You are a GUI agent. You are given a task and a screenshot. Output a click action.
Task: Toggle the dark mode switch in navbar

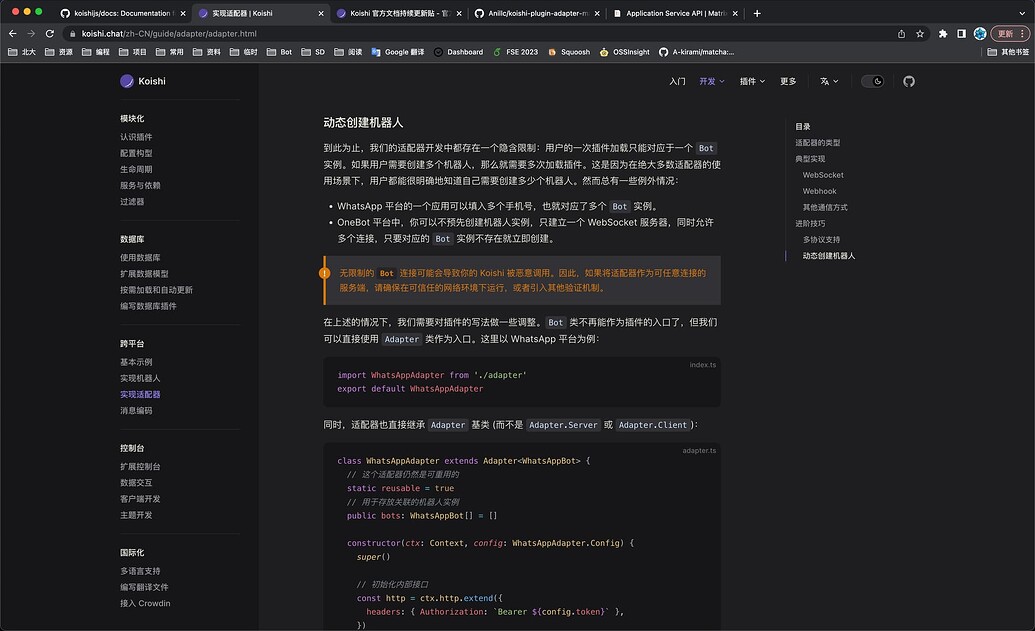coord(872,81)
